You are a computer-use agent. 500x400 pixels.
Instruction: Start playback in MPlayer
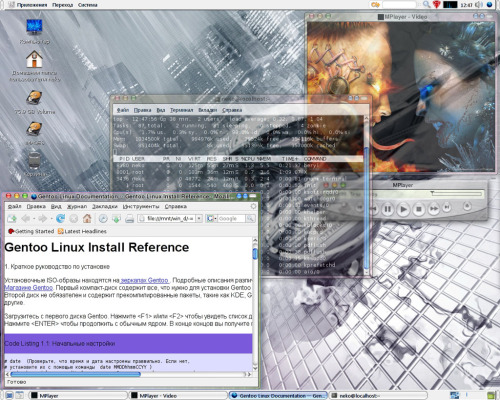(403, 209)
